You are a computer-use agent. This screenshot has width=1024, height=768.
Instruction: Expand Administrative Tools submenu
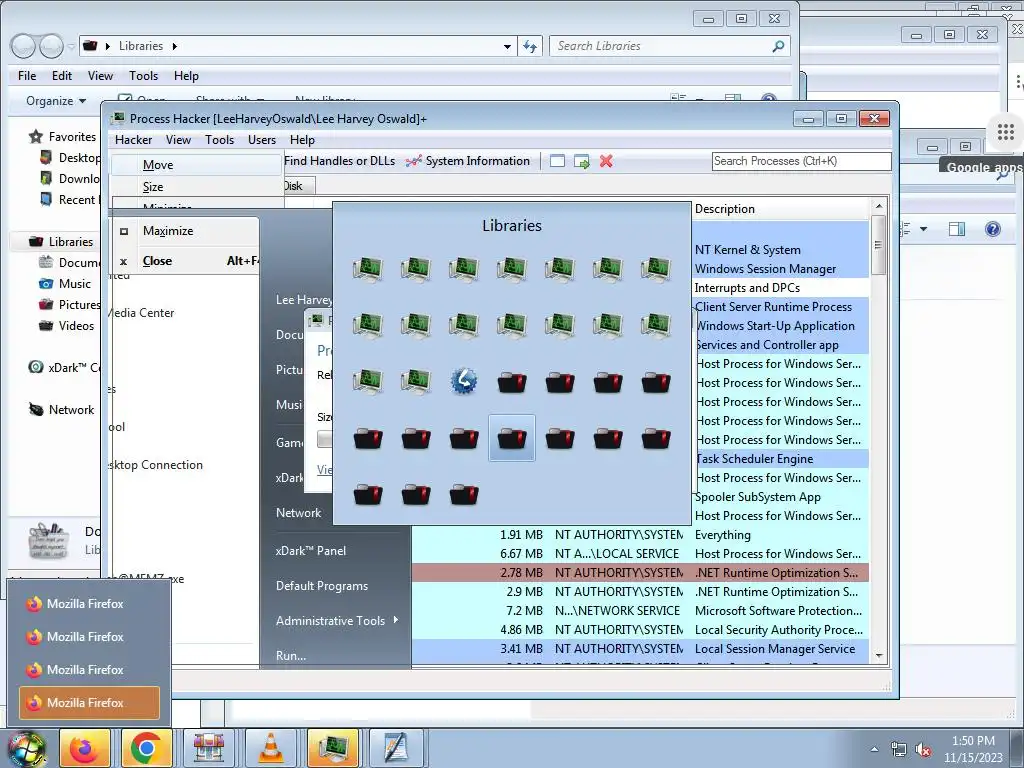(x=337, y=621)
